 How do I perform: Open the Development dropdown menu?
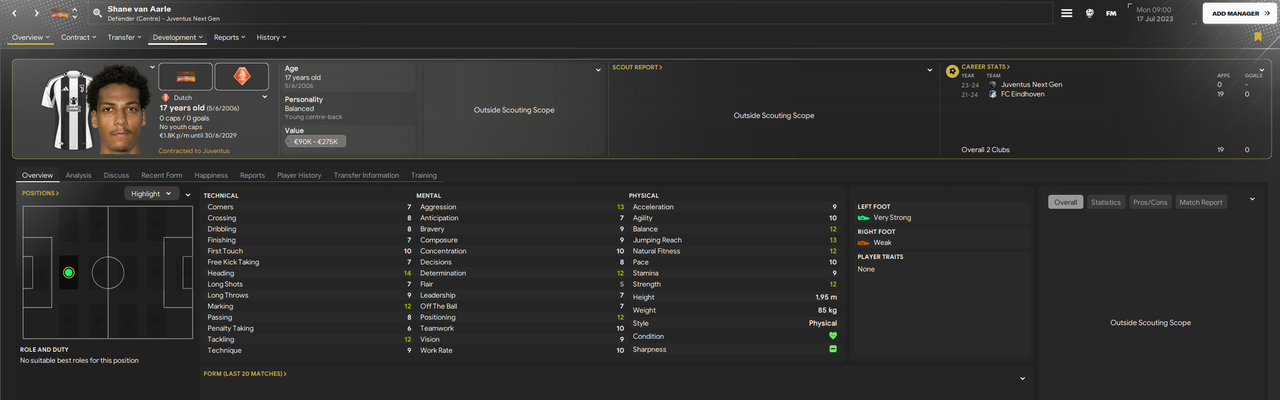coord(178,37)
